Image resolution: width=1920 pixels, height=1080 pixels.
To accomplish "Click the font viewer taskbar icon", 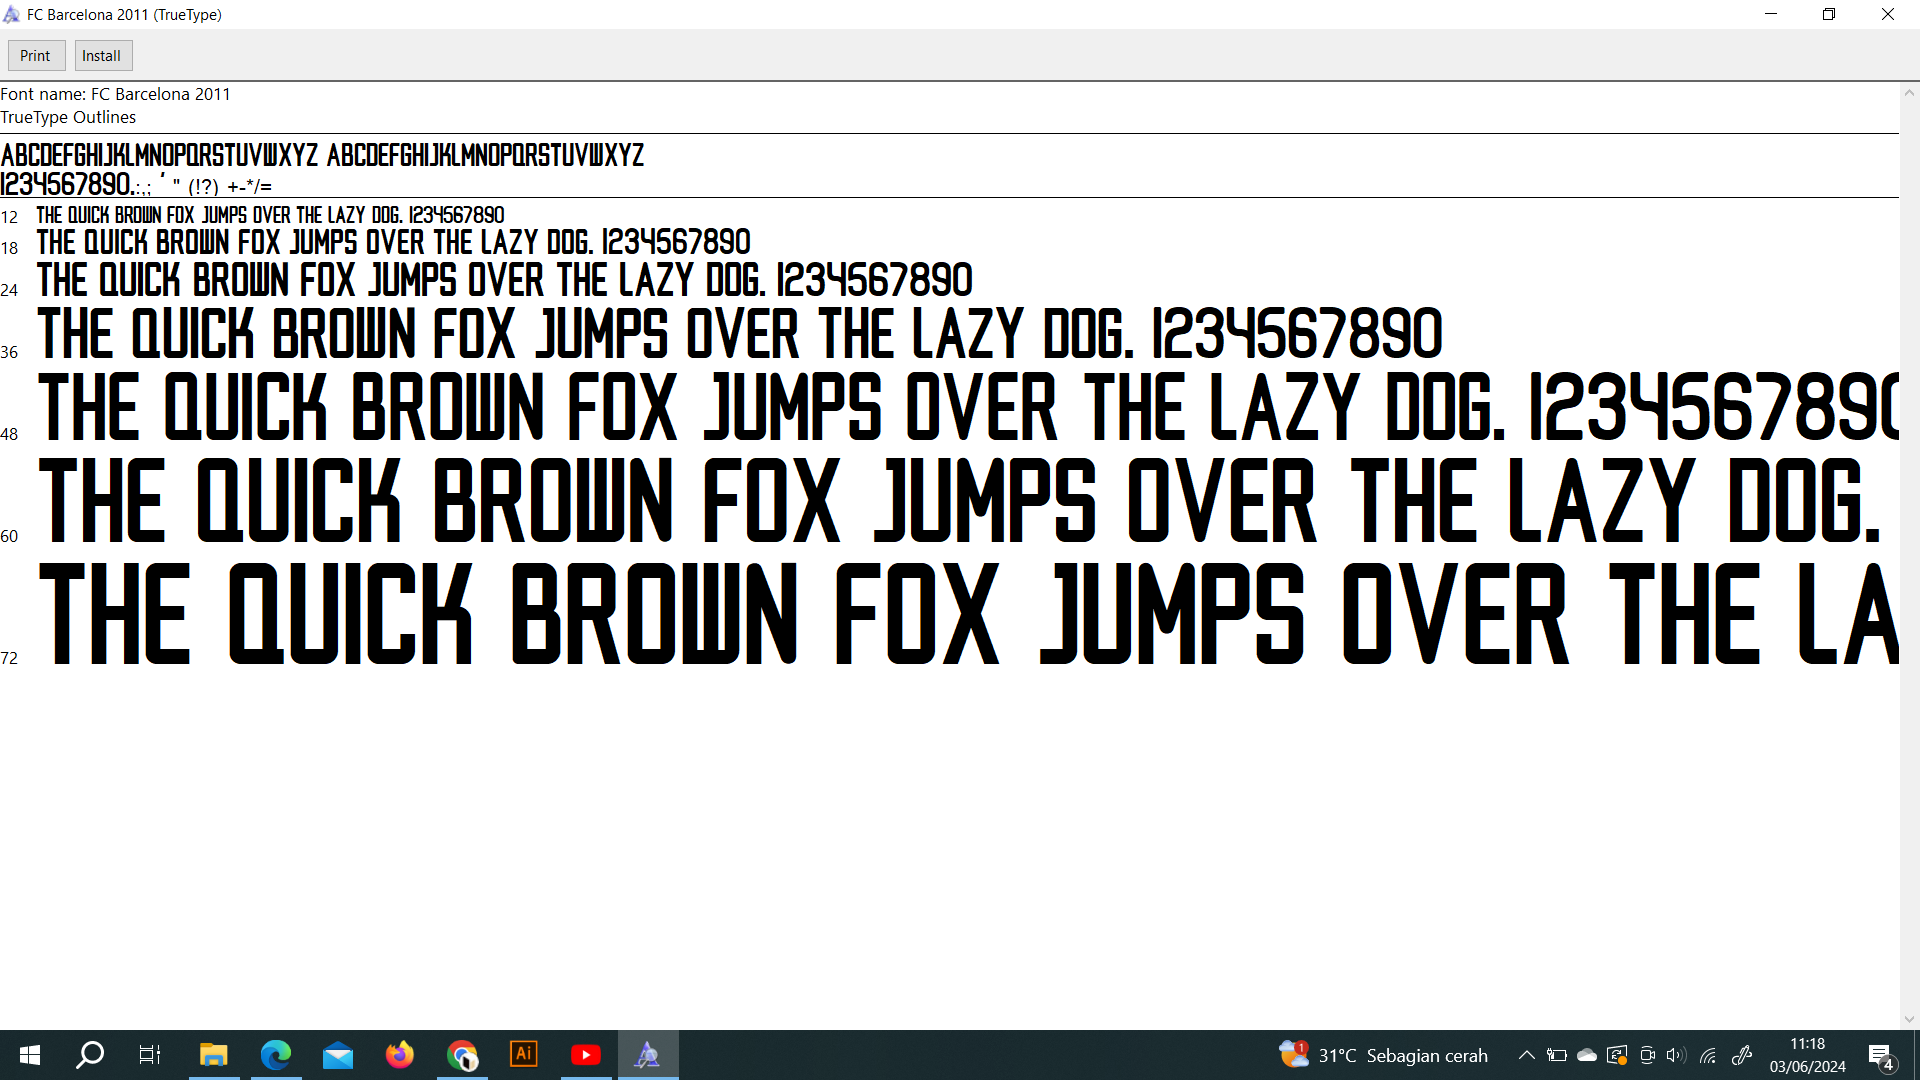I will click(648, 1055).
